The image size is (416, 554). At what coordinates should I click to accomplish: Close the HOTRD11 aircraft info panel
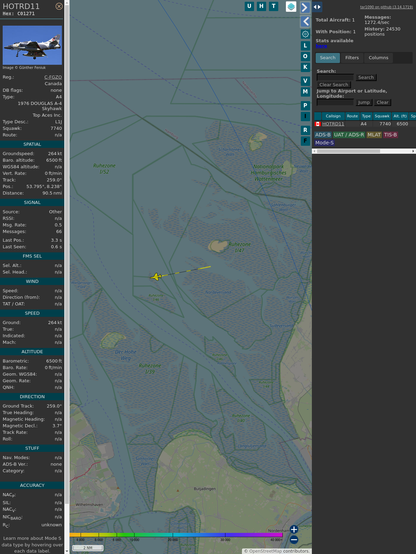[x=59, y=6]
